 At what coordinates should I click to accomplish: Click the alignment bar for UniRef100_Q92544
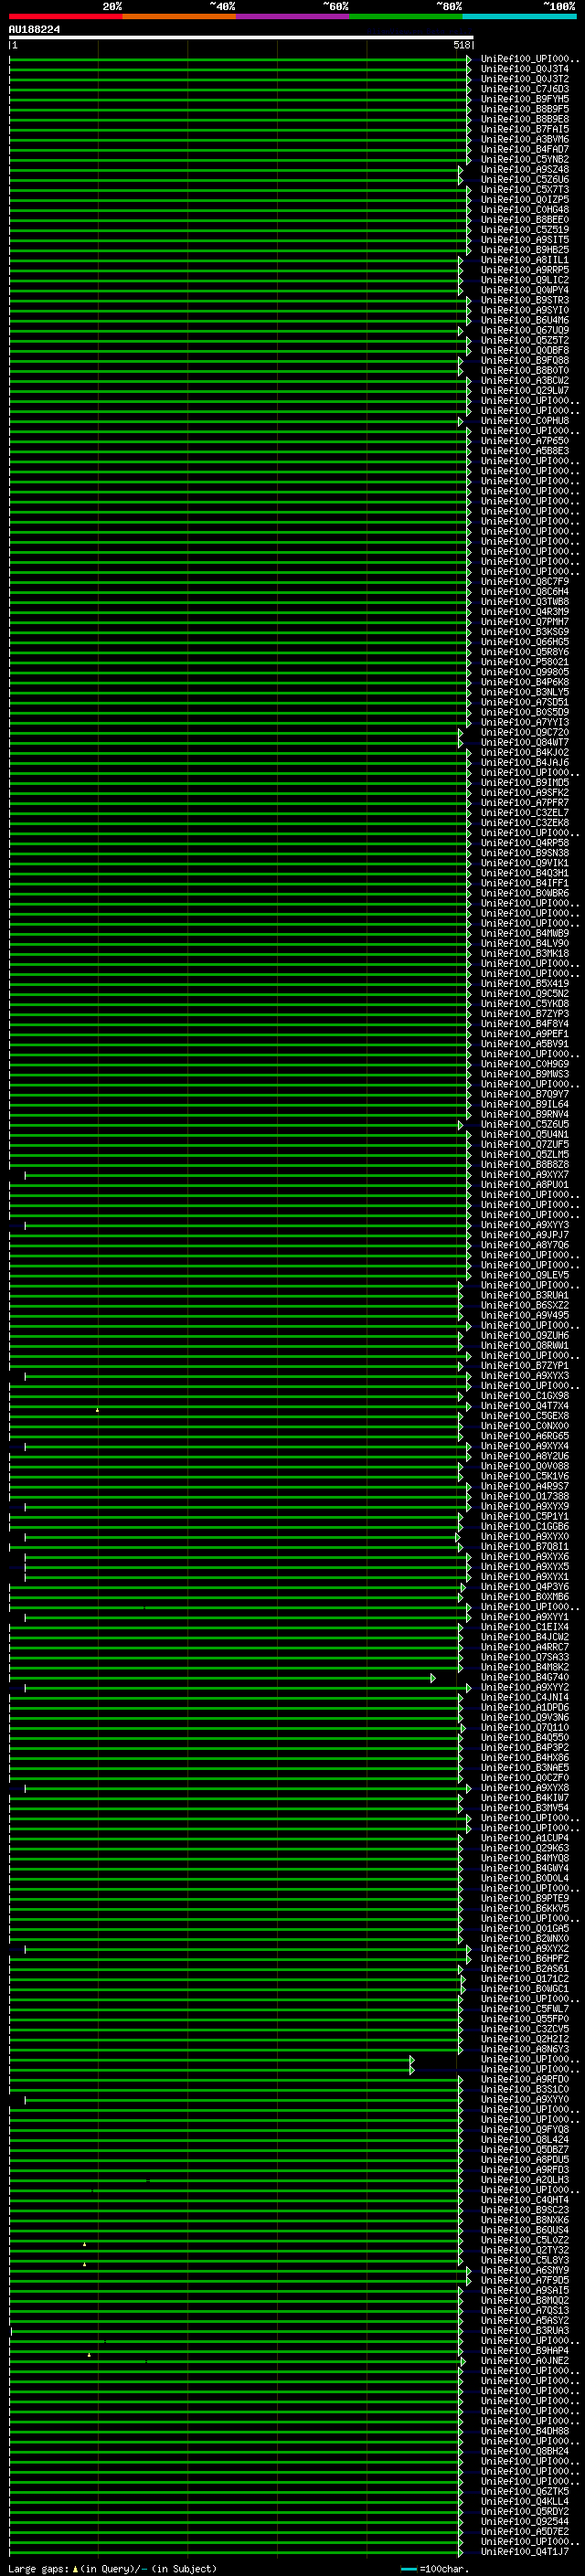[x=236, y=2522]
